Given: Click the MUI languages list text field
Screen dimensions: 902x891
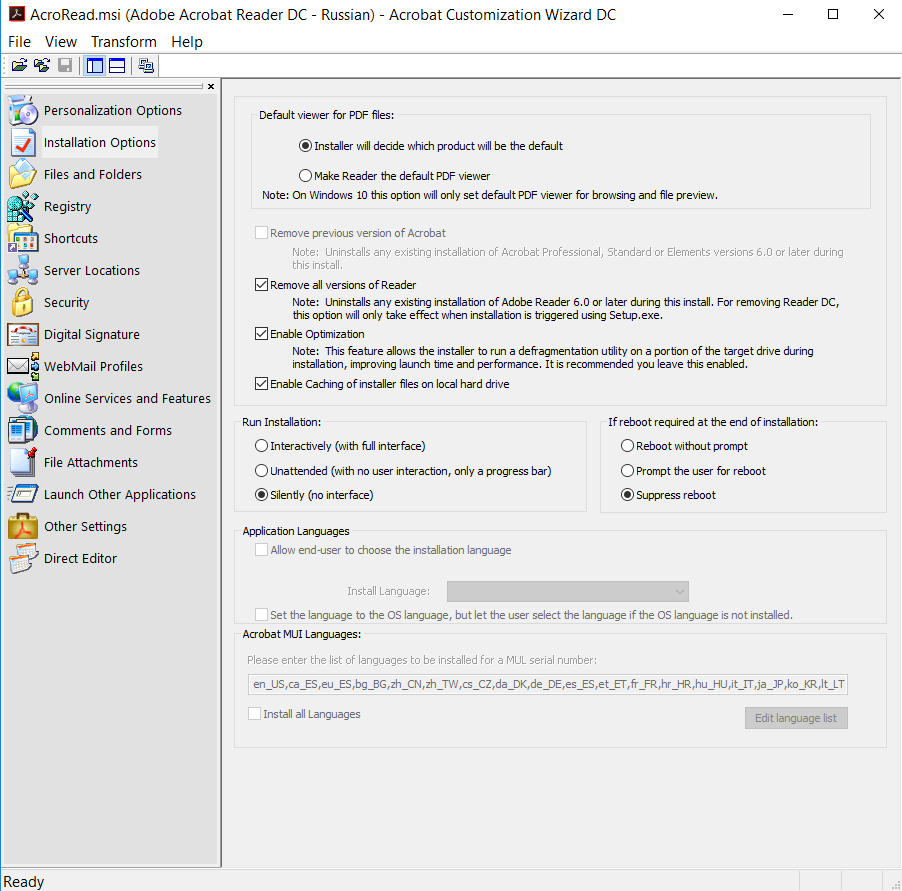Looking at the screenshot, I should point(548,684).
